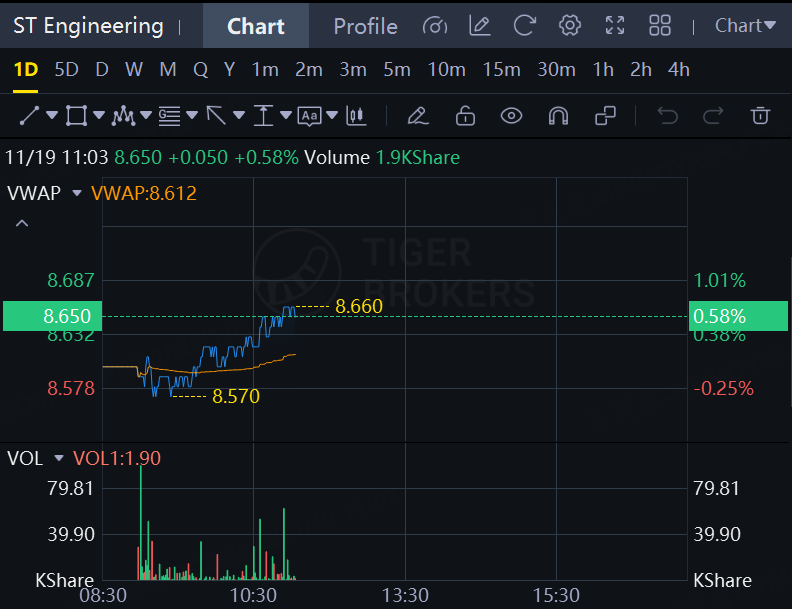Refresh the chart data
Viewport: 792px width, 609px height.
coord(524,25)
